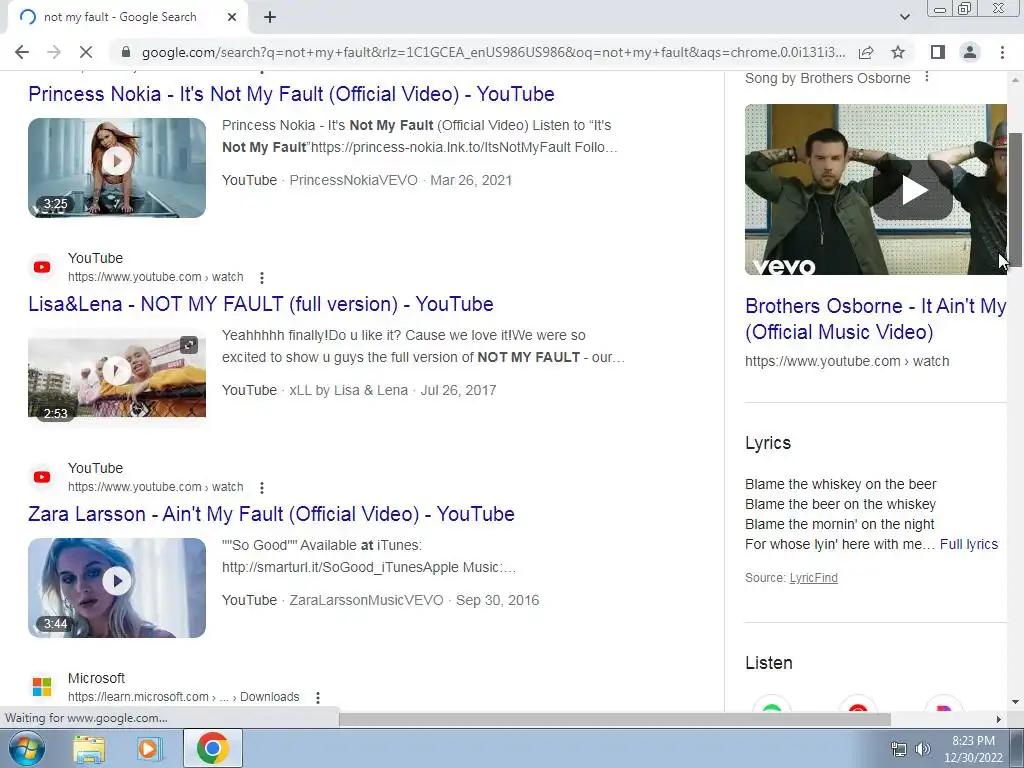The height and width of the screenshot is (768, 1024).
Task: Open Windows Explorer from the taskbar
Action: pyautogui.click(x=89, y=748)
